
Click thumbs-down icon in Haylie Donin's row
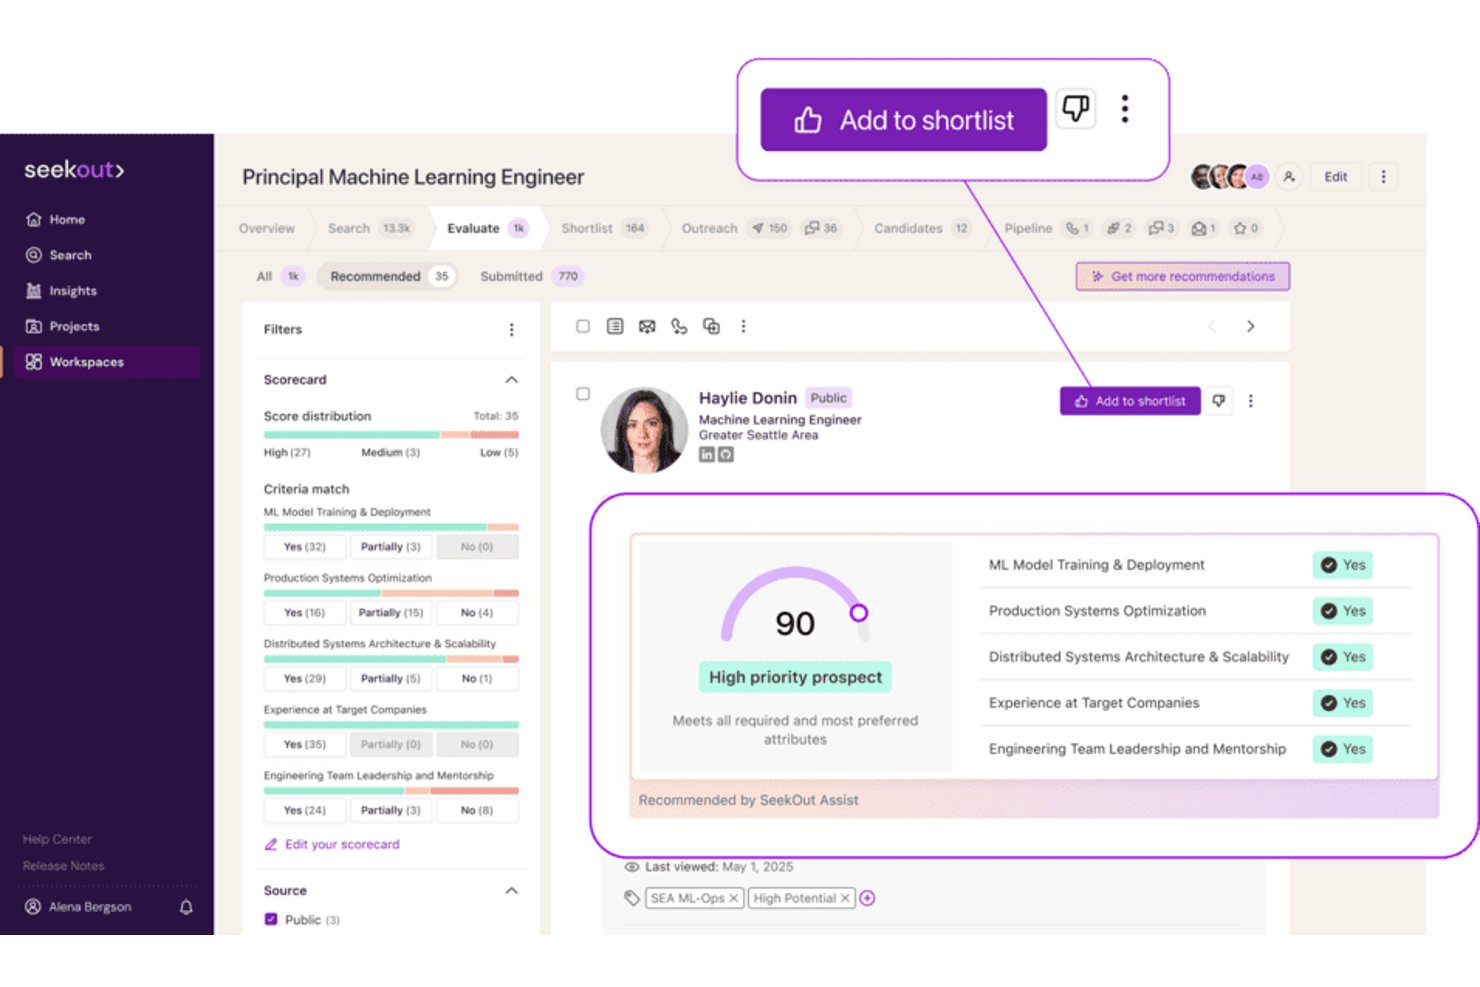[1219, 401]
